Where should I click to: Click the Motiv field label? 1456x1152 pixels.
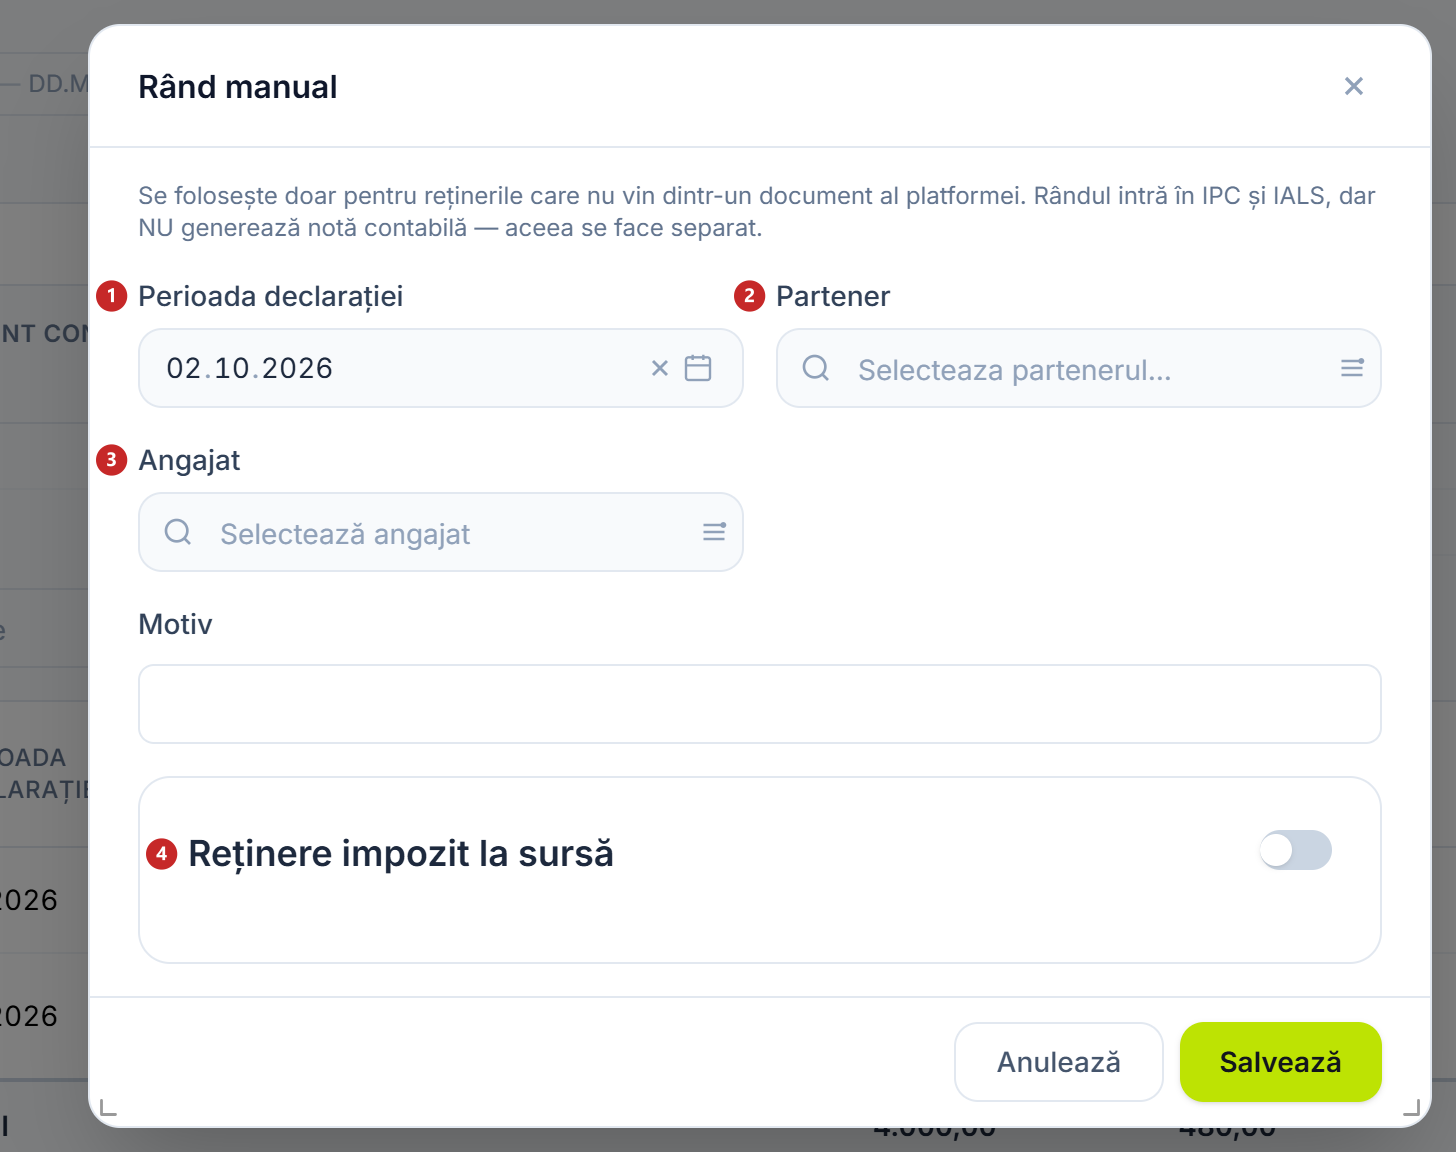point(175,625)
